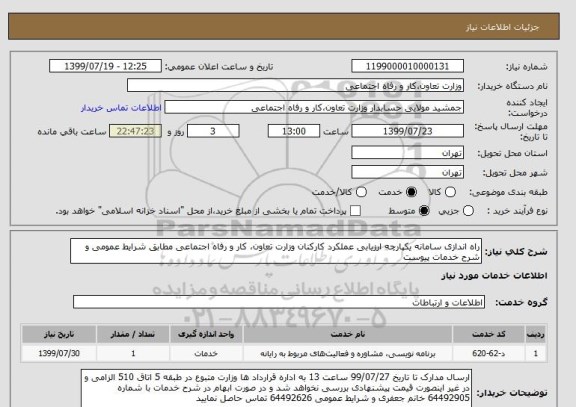Click service group field اطلاعات و ارتباطات
The width and height of the screenshot is (576, 407).
tap(279, 302)
